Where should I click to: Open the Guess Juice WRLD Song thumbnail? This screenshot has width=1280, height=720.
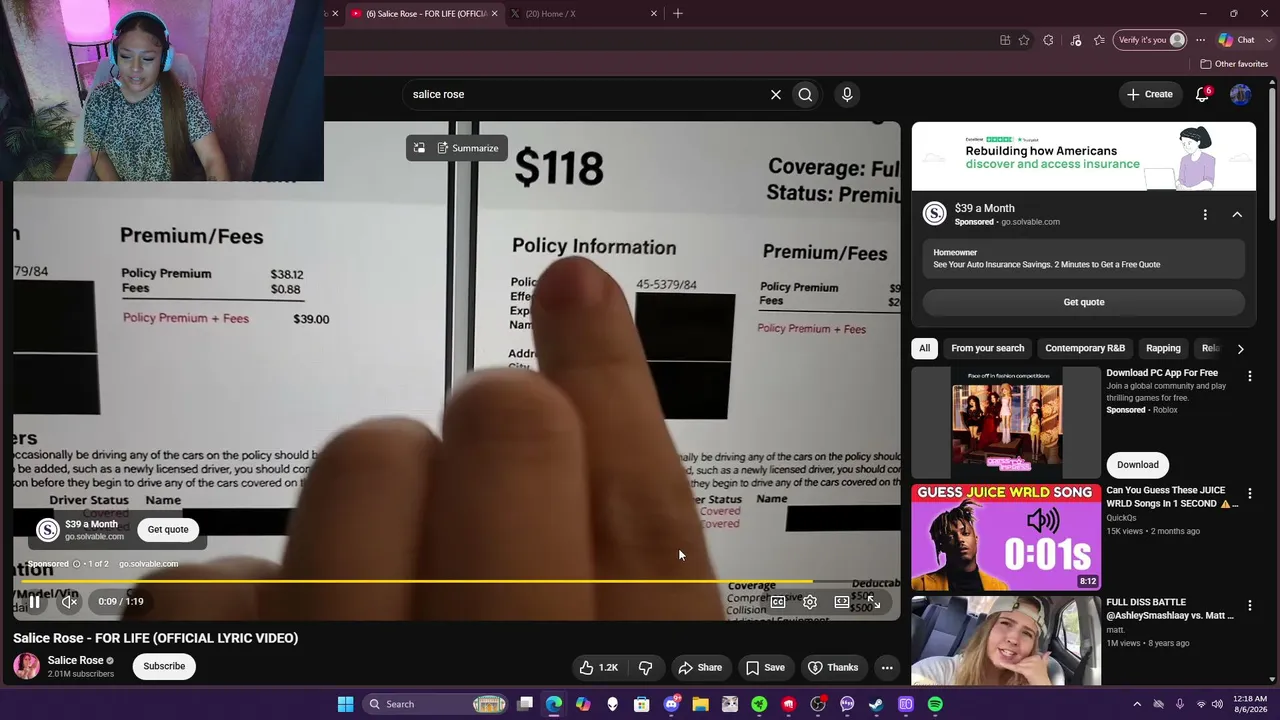(1006, 537)
